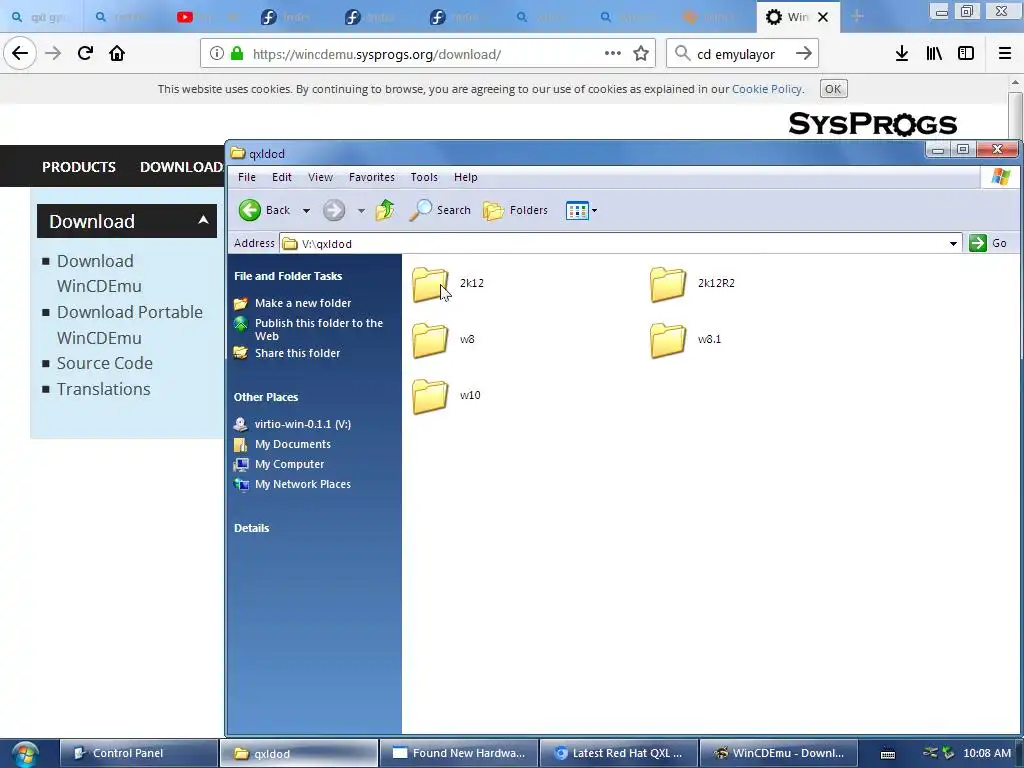This screenshot has width=1024, height=768.
Task: Click the Go button beside address bar
Action: point(989,243)
